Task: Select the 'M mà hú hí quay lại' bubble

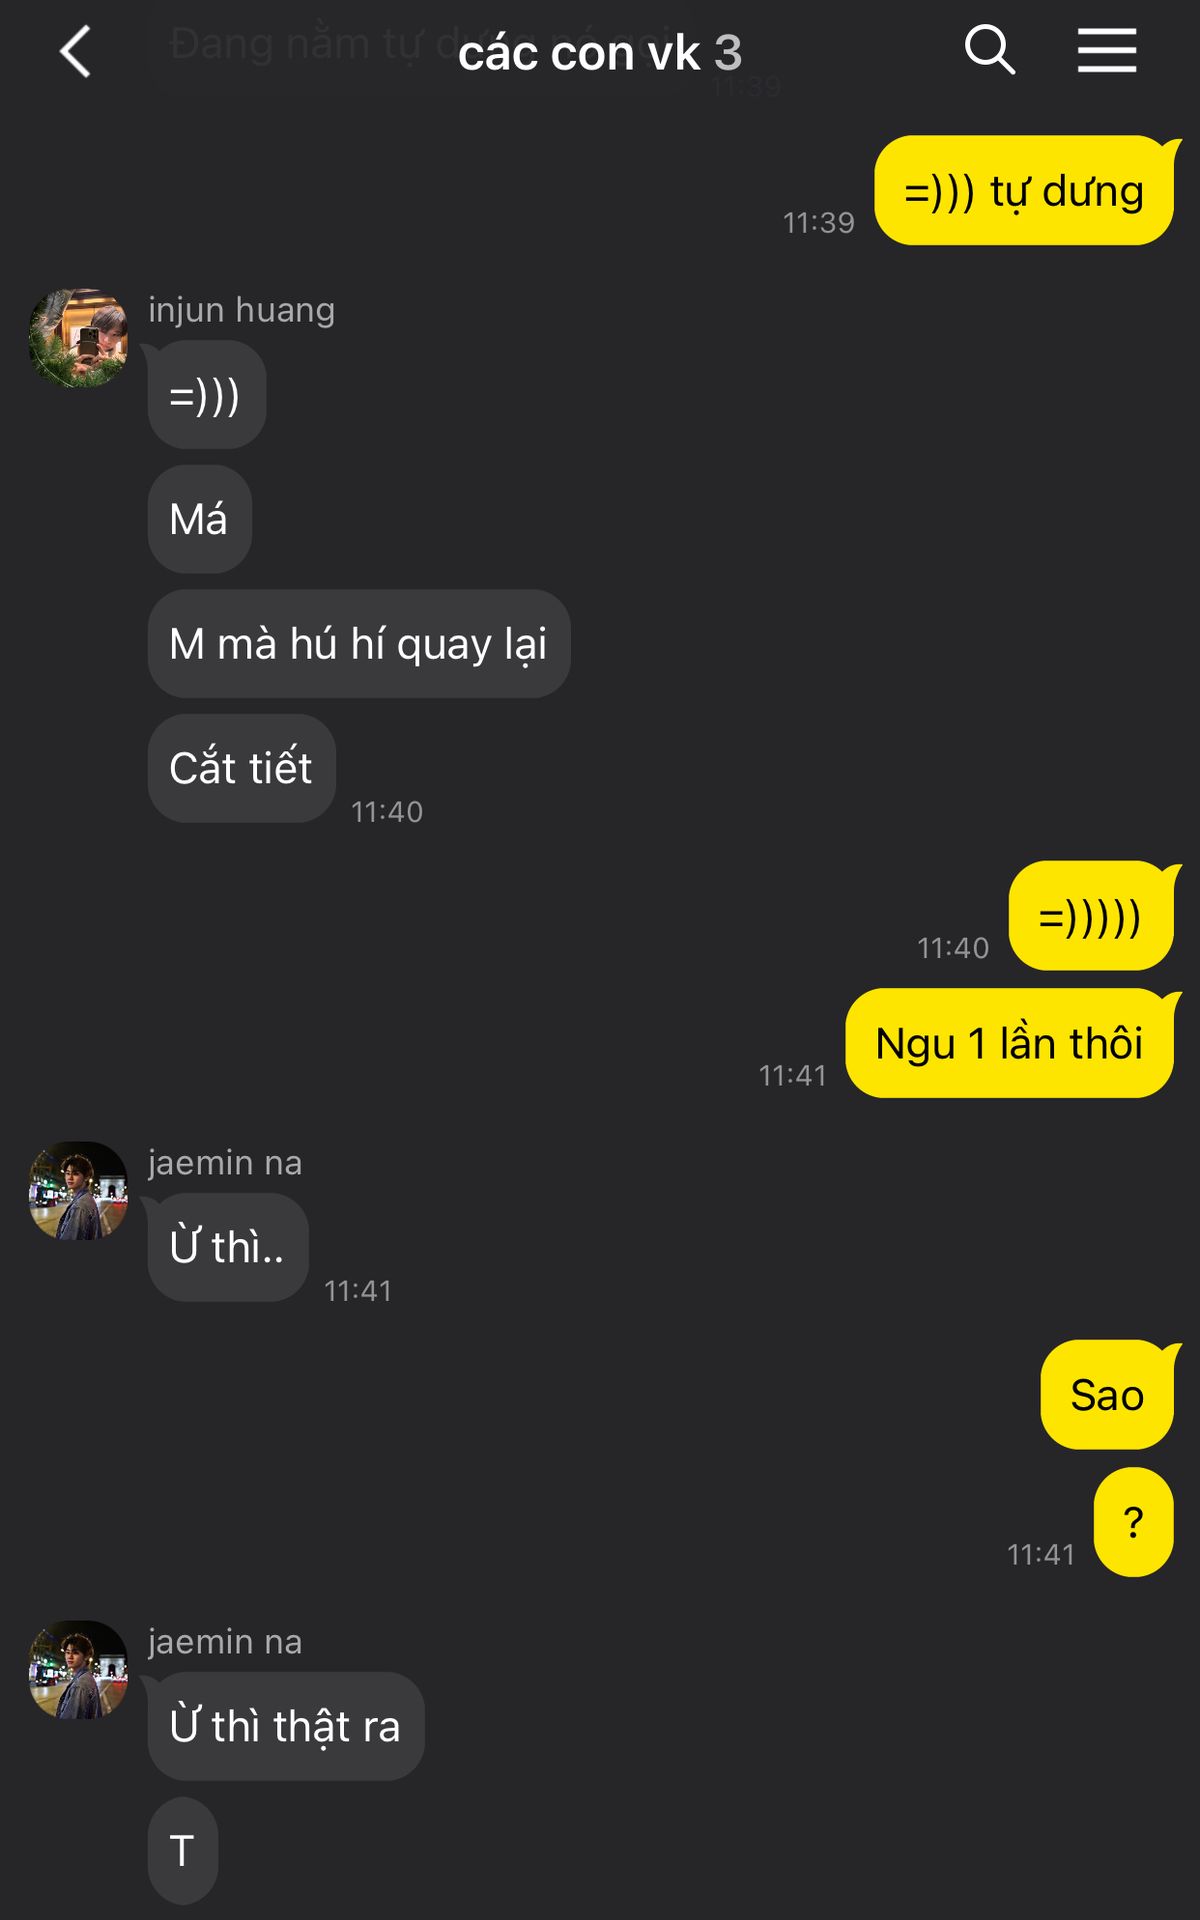Action: pyautogui.click(x=359, y=644)
